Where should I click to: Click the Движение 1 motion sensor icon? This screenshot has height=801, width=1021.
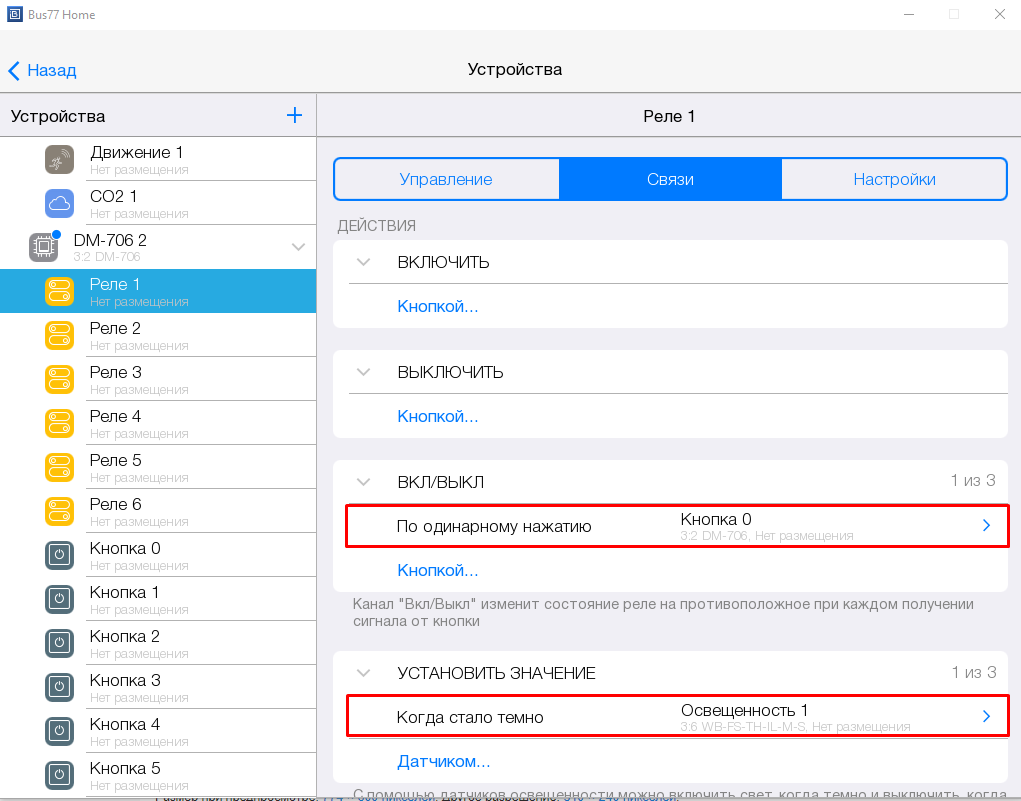(60, 160)
